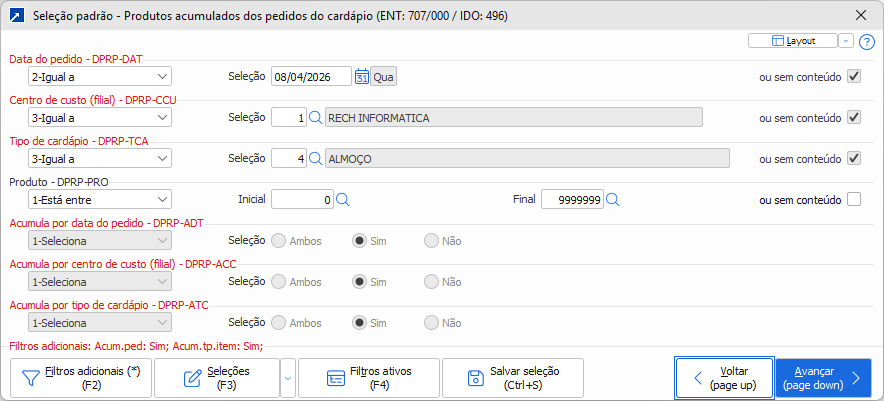Search Centro de custo with magnifier icon
The image size is (884, 401).
(316, 118)
